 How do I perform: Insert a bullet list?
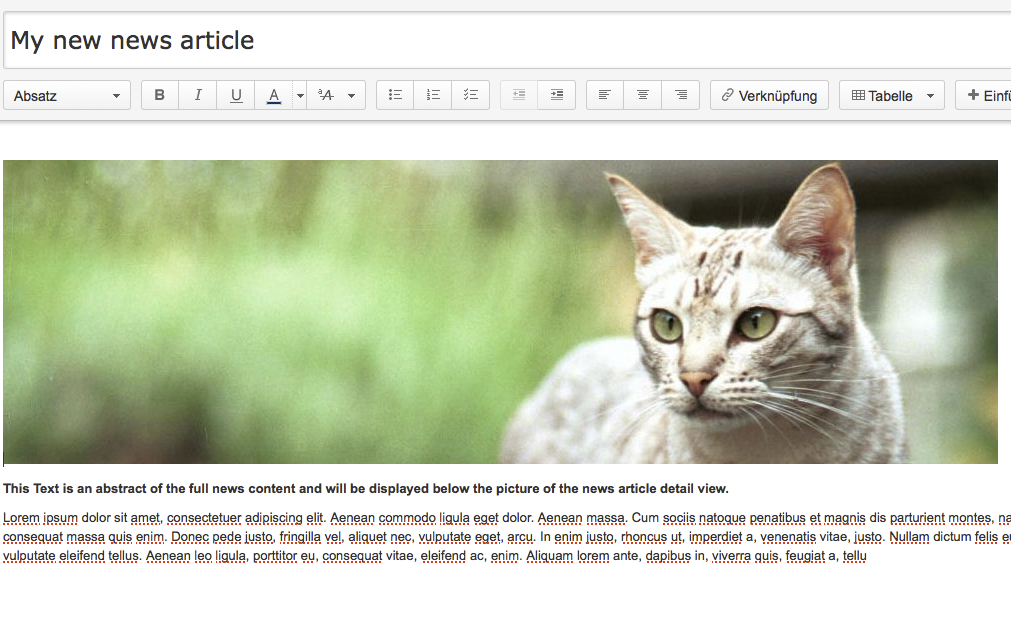395,96
